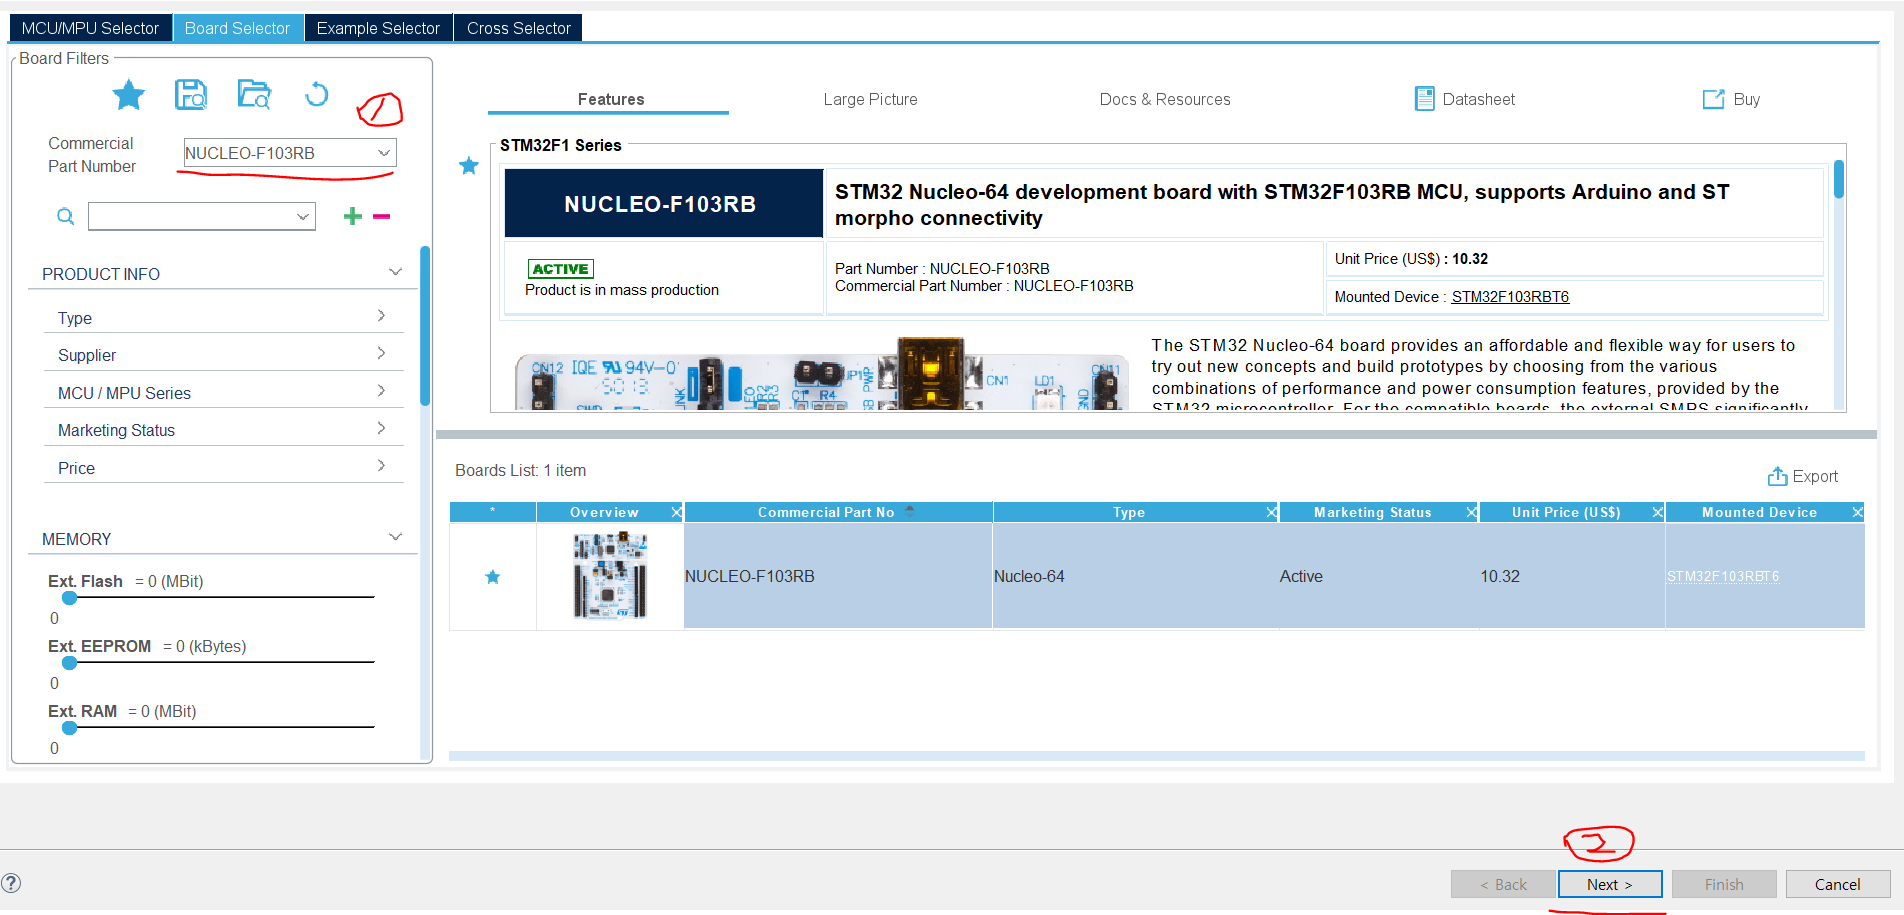Collapse the MEMORY section
This screenshot has width=1904, height=915.
[395, 537]
